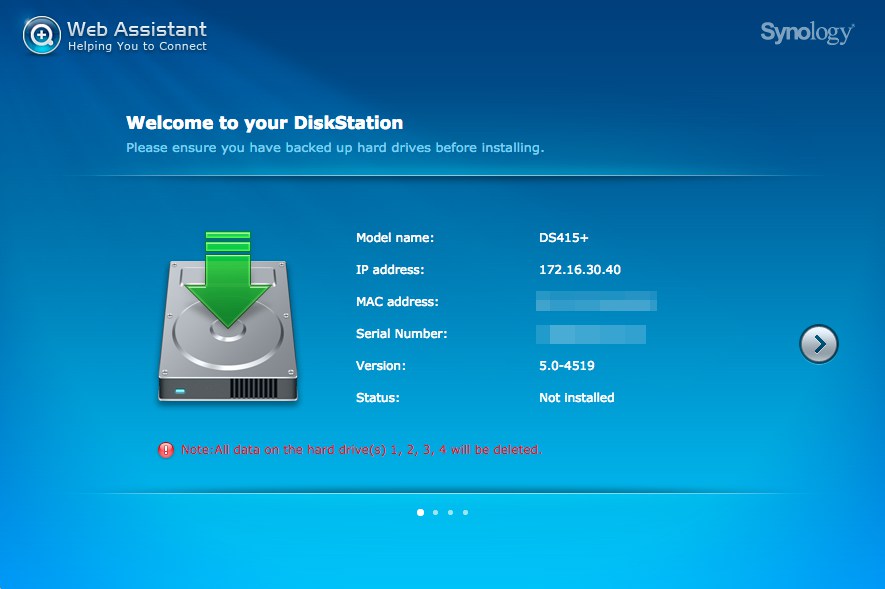This screenshot has height=589, width=885.
Task: Click the backup reminder subtitle text
Action: click(335, 148)
